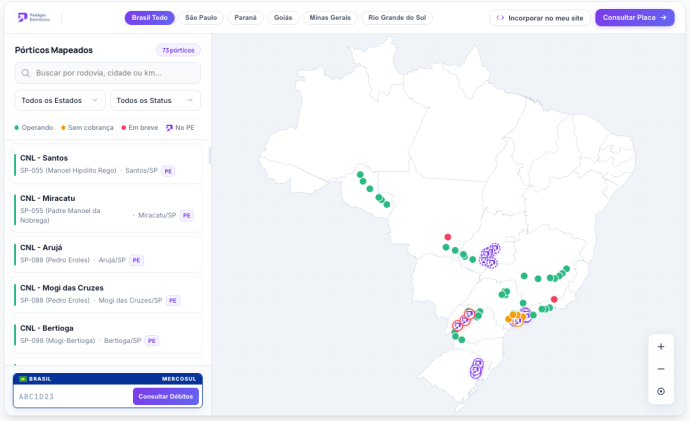The image size is (690, 421).
Task: Choose the Minas Gerais tab
Action: [330, 18]
